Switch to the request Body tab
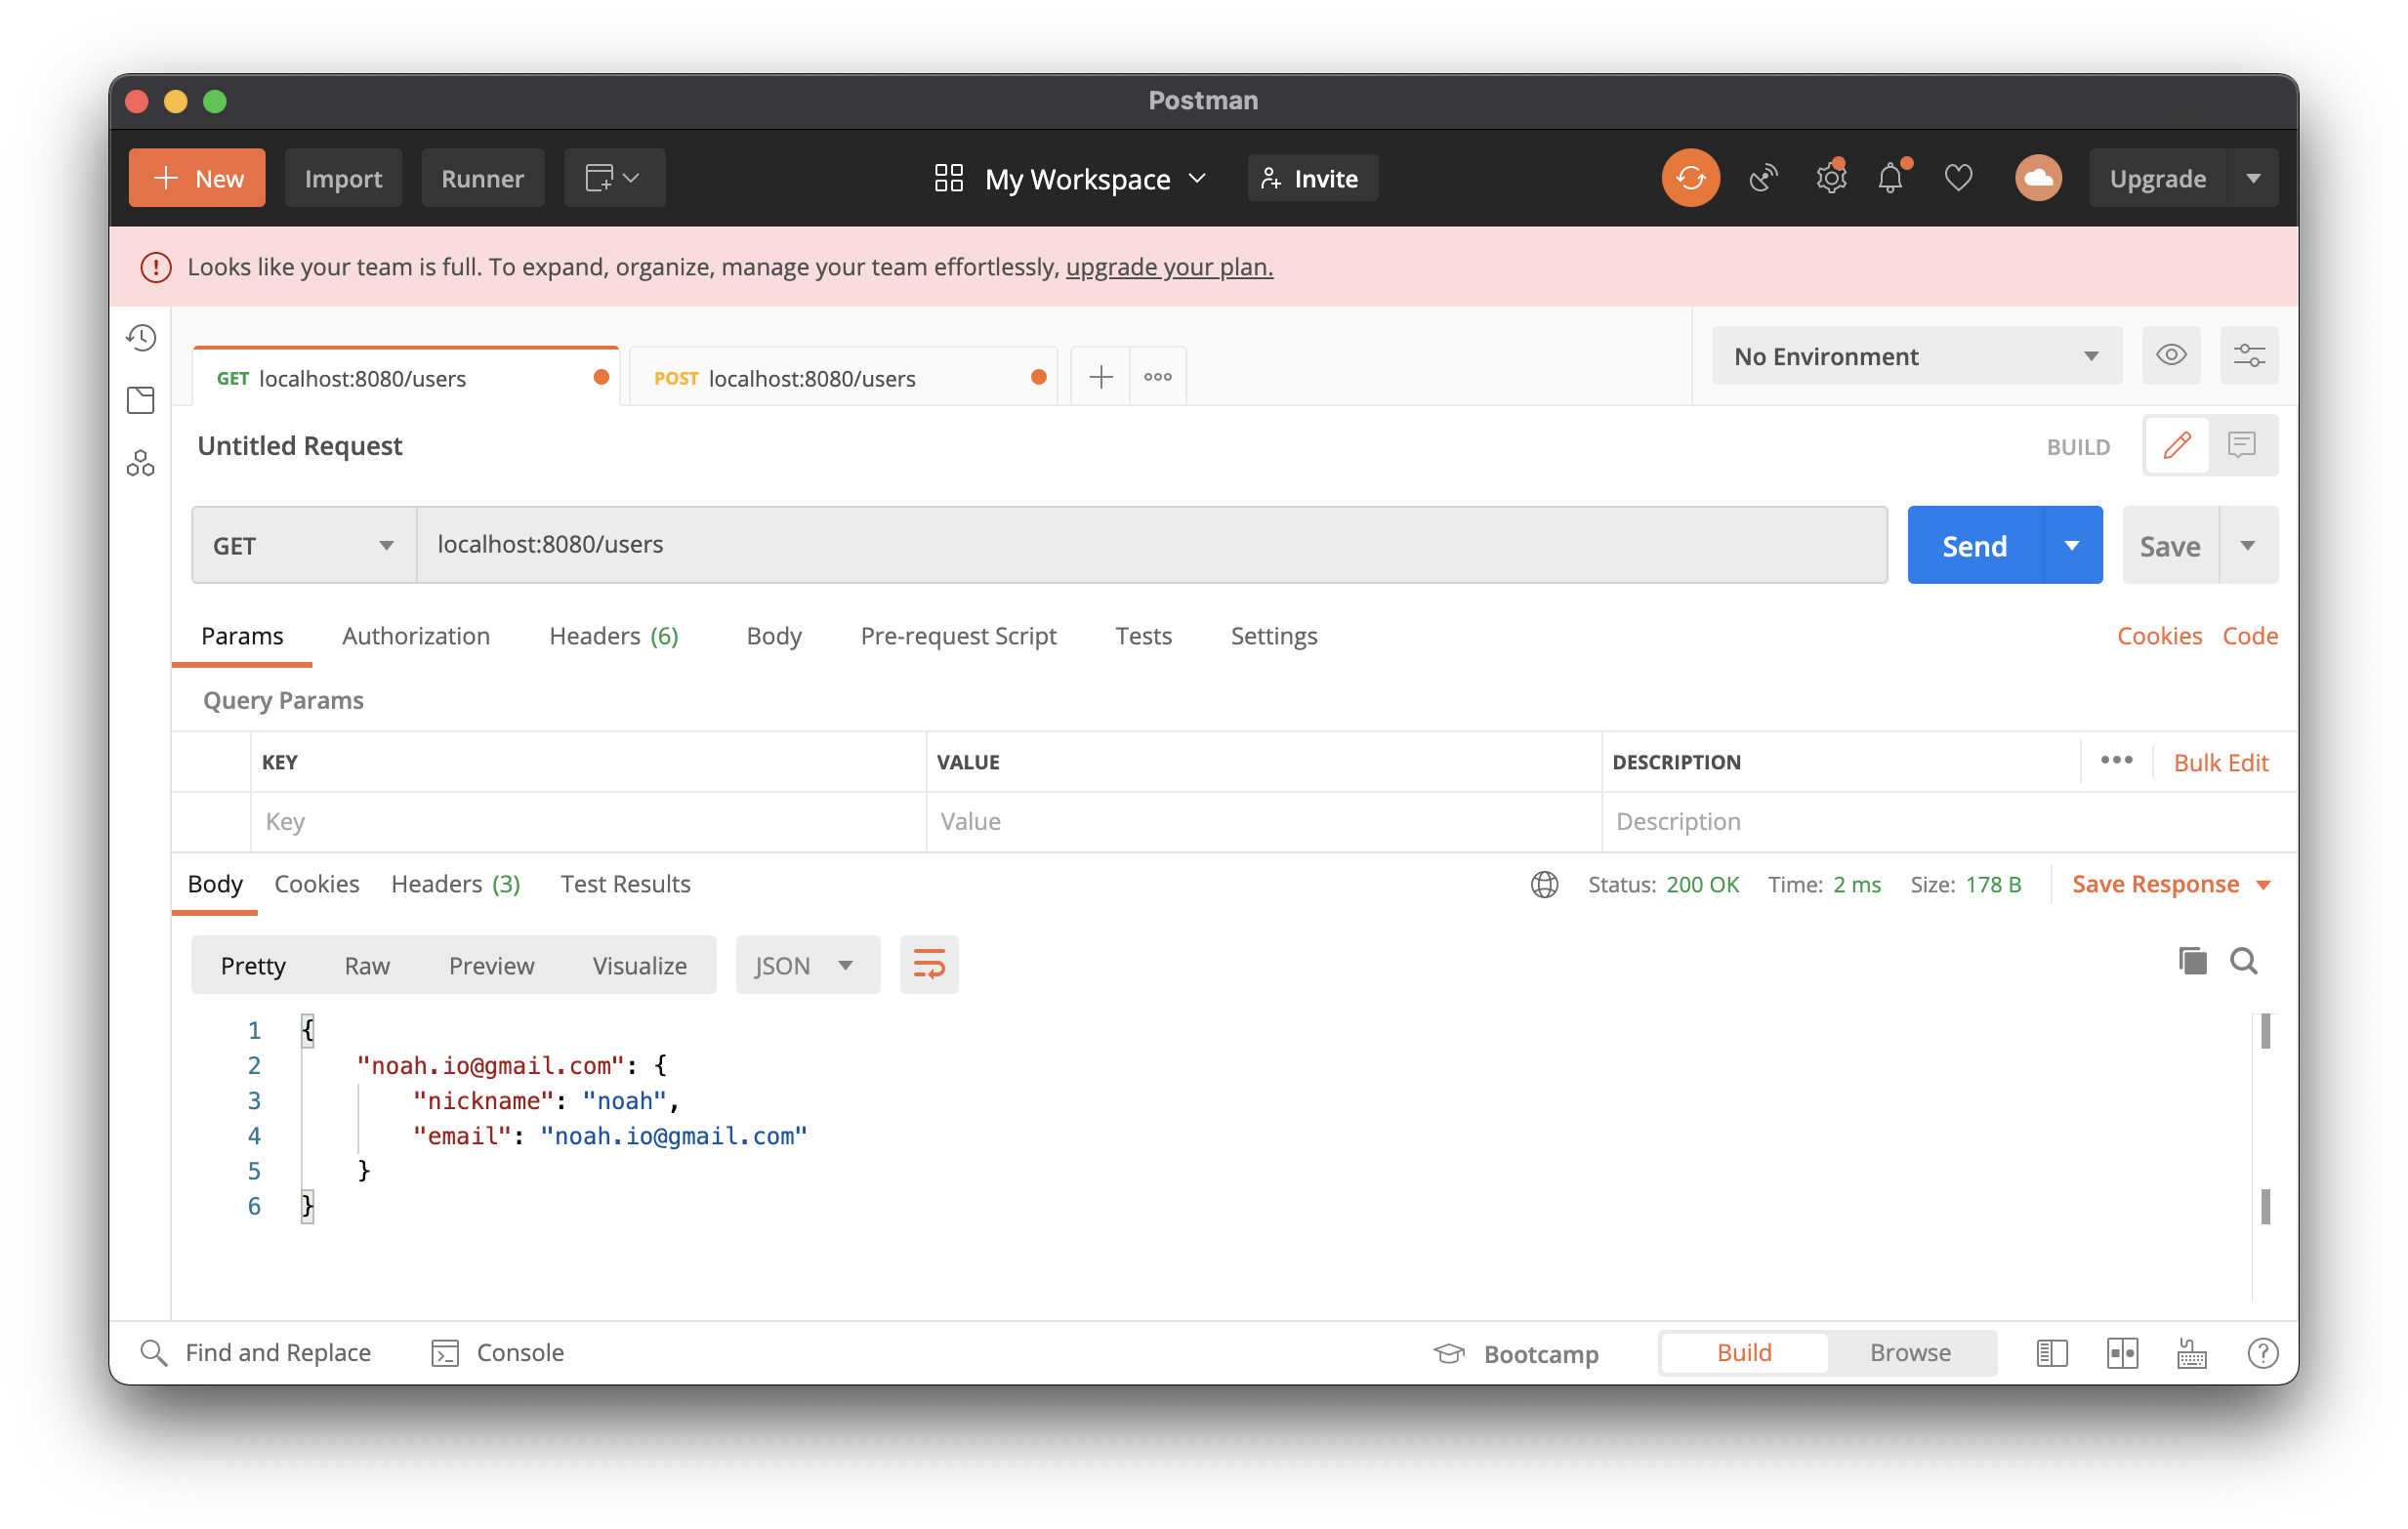This screenshot has height=1529, width=2408. [x=774, y=635]
